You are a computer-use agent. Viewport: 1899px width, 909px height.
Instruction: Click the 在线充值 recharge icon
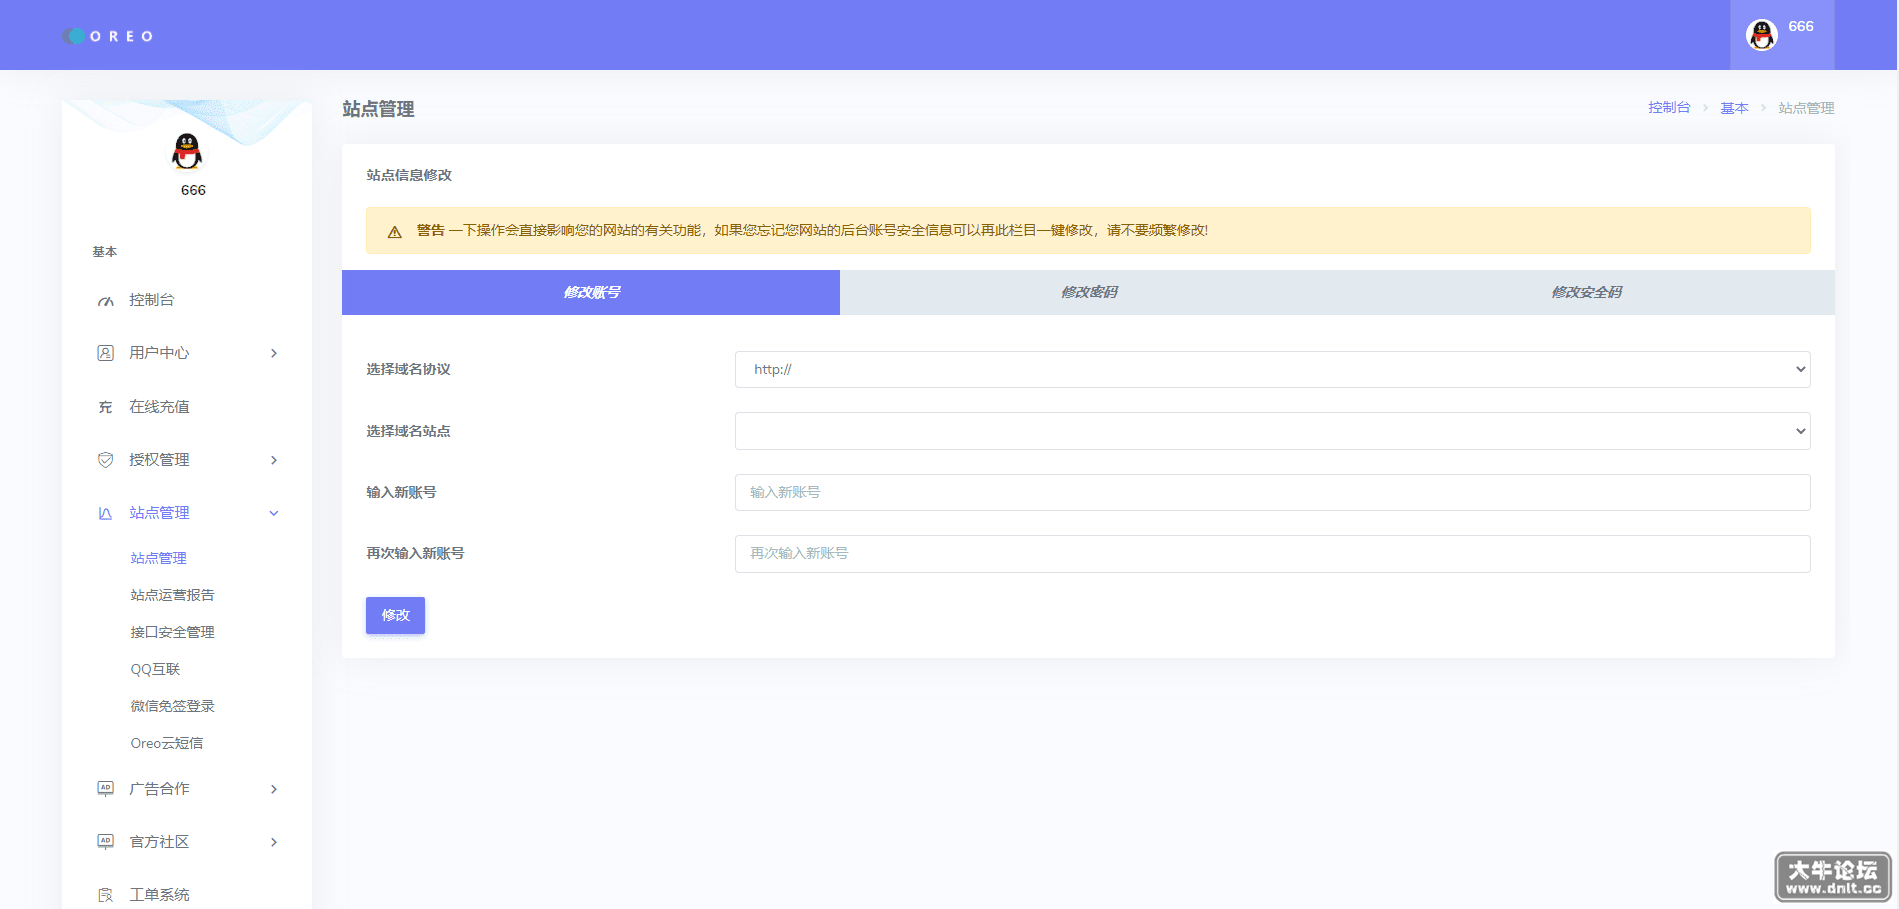point(105,407)
